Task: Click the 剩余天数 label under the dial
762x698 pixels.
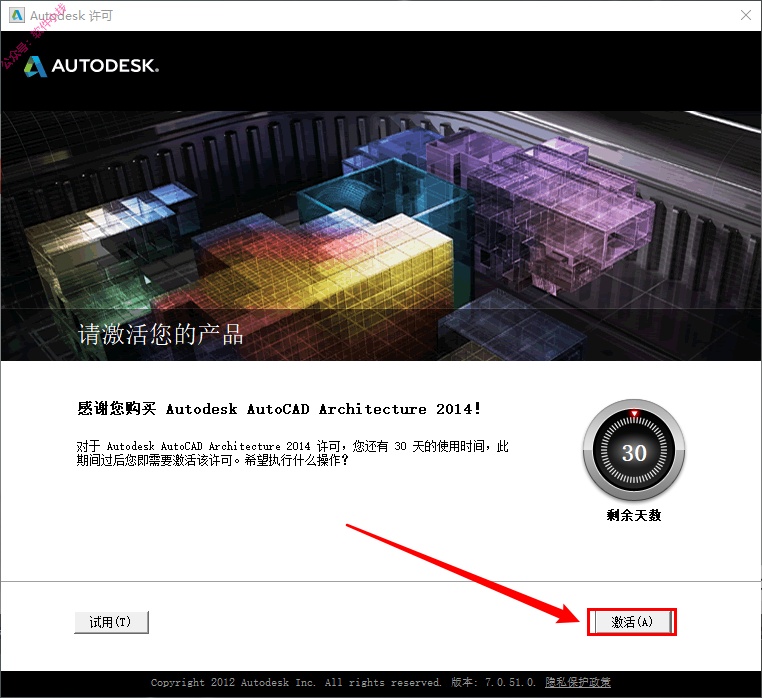Action: (x=634, y=515)
